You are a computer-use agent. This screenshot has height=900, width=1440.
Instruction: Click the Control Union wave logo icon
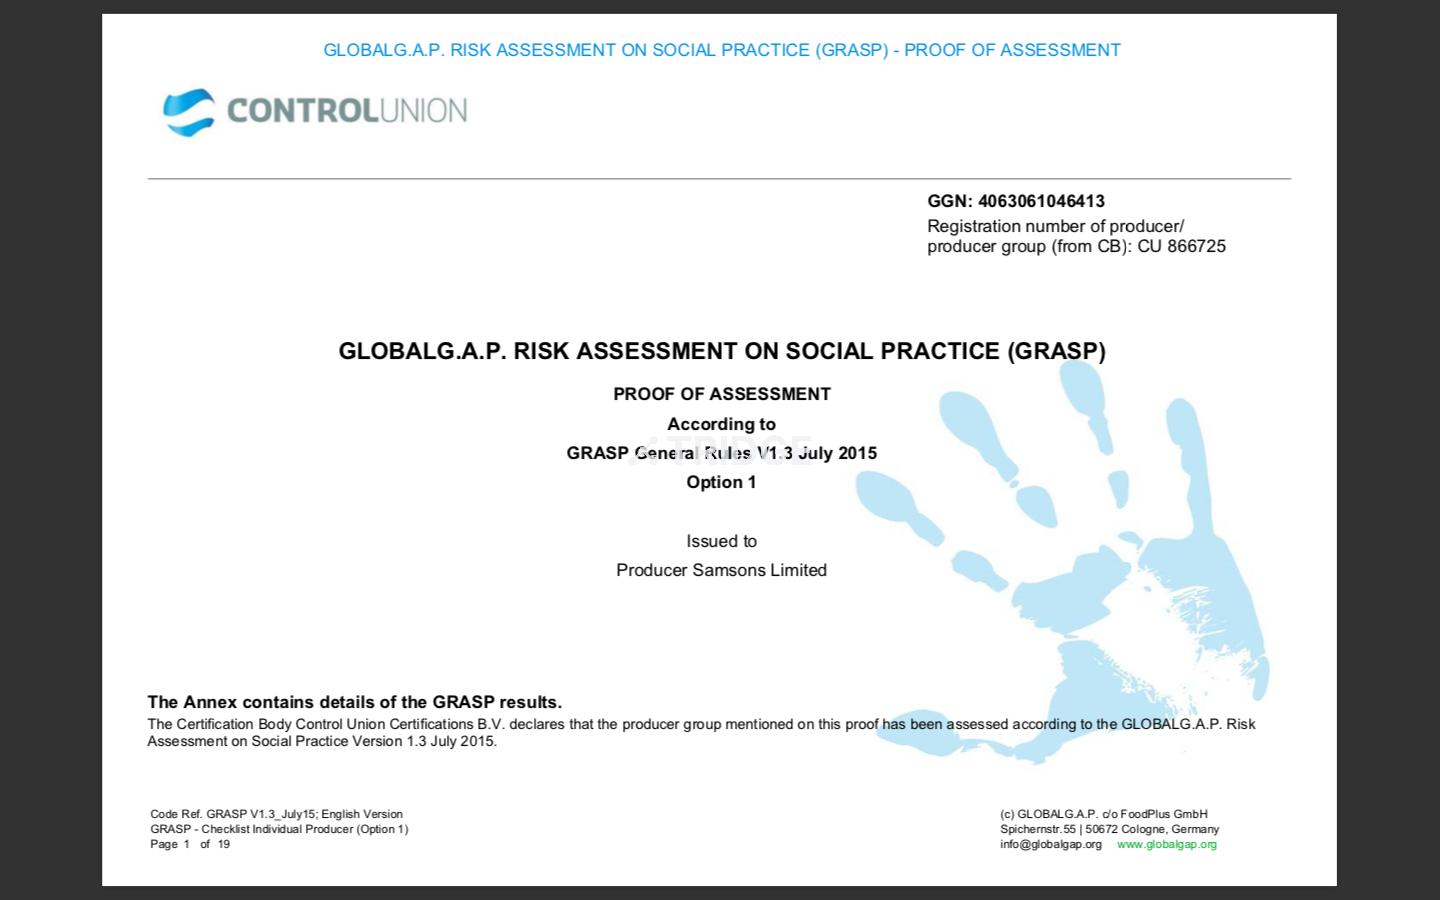(x=189, y=112)
